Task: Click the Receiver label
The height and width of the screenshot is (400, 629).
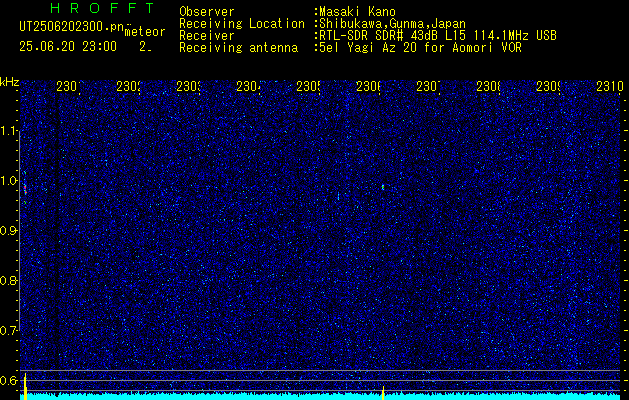Action: click(207, 36)
